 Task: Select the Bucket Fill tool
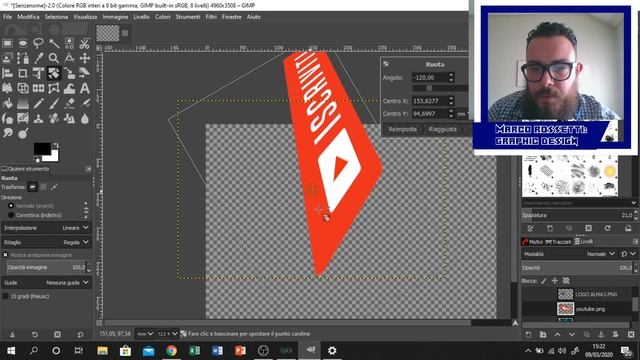[x=7, y=103]
